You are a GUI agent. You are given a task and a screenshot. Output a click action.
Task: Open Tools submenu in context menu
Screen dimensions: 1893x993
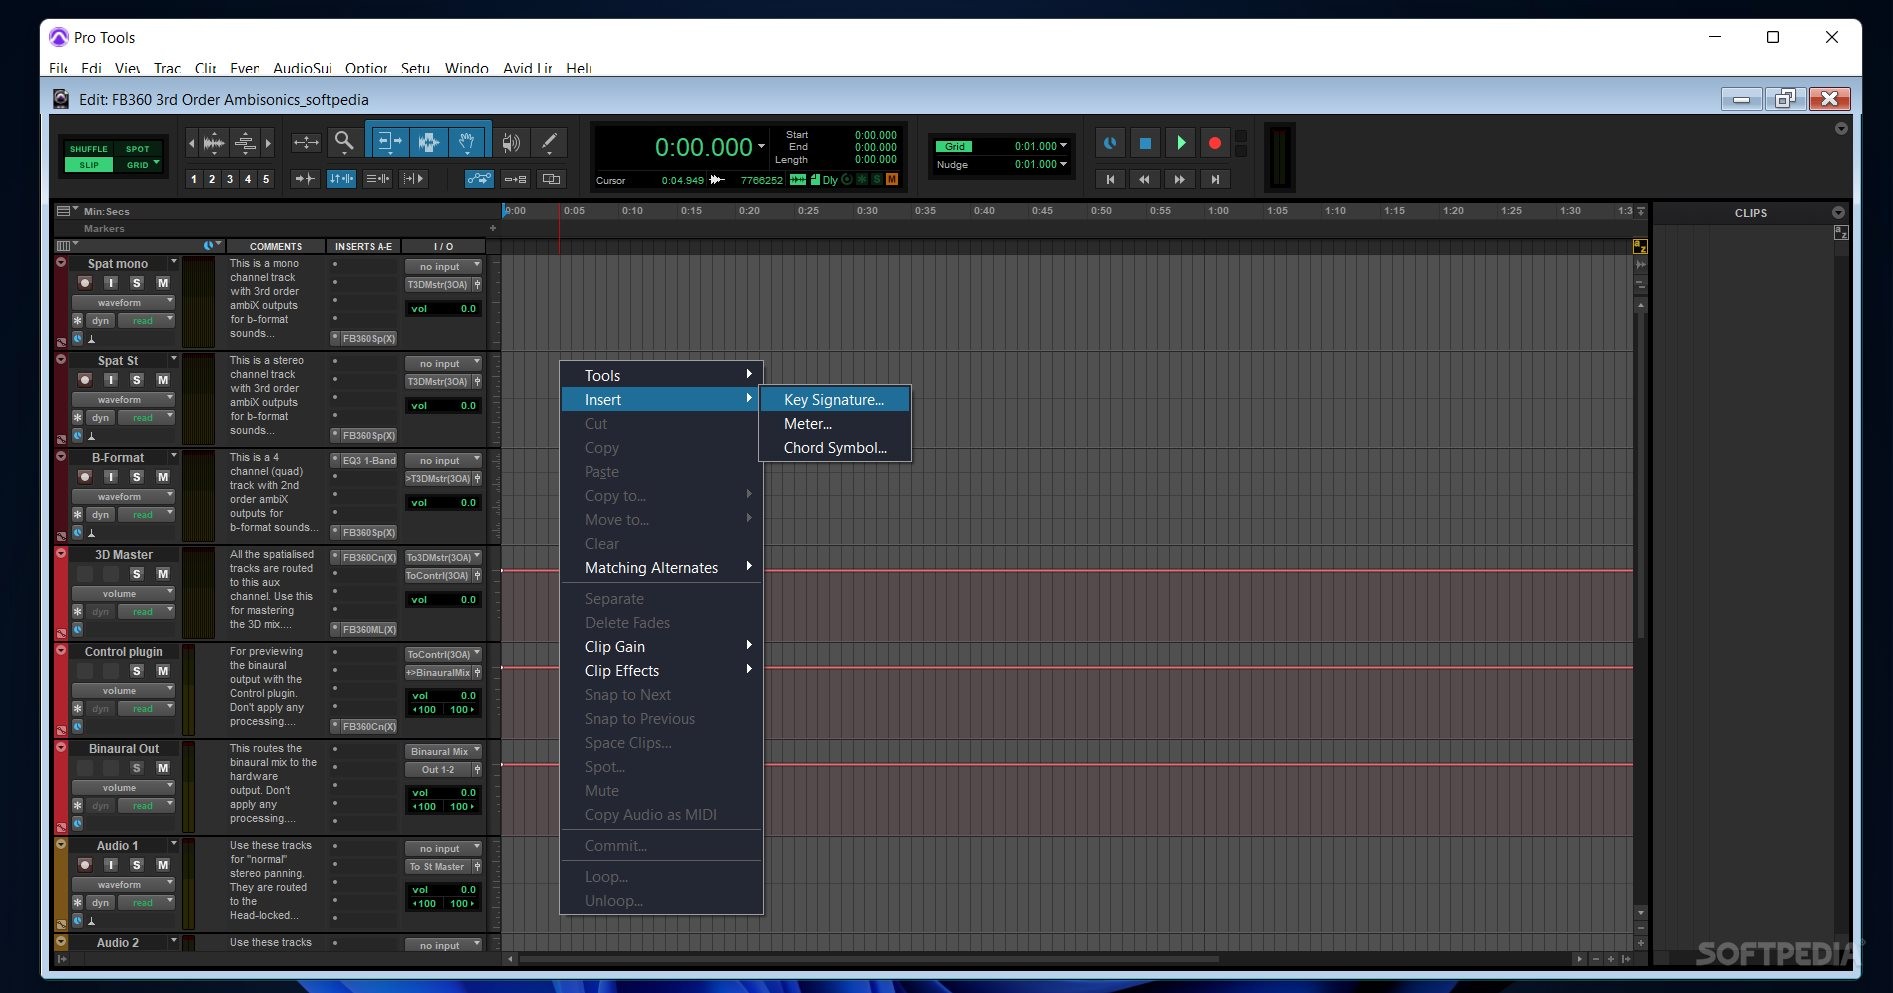(x=661, y=375)
